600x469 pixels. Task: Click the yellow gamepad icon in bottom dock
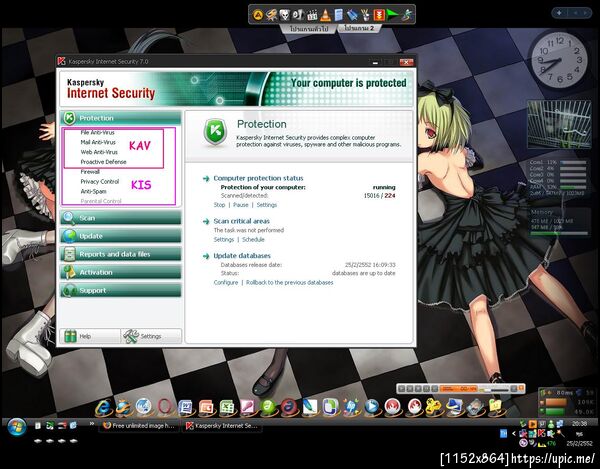[434, 407]
